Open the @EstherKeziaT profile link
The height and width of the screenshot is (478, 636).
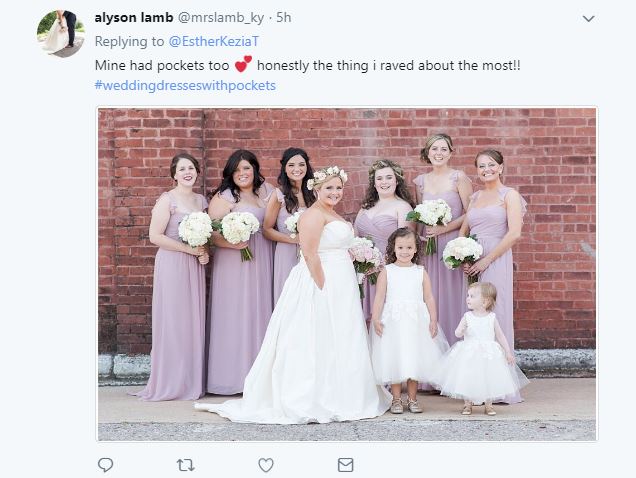213,41
